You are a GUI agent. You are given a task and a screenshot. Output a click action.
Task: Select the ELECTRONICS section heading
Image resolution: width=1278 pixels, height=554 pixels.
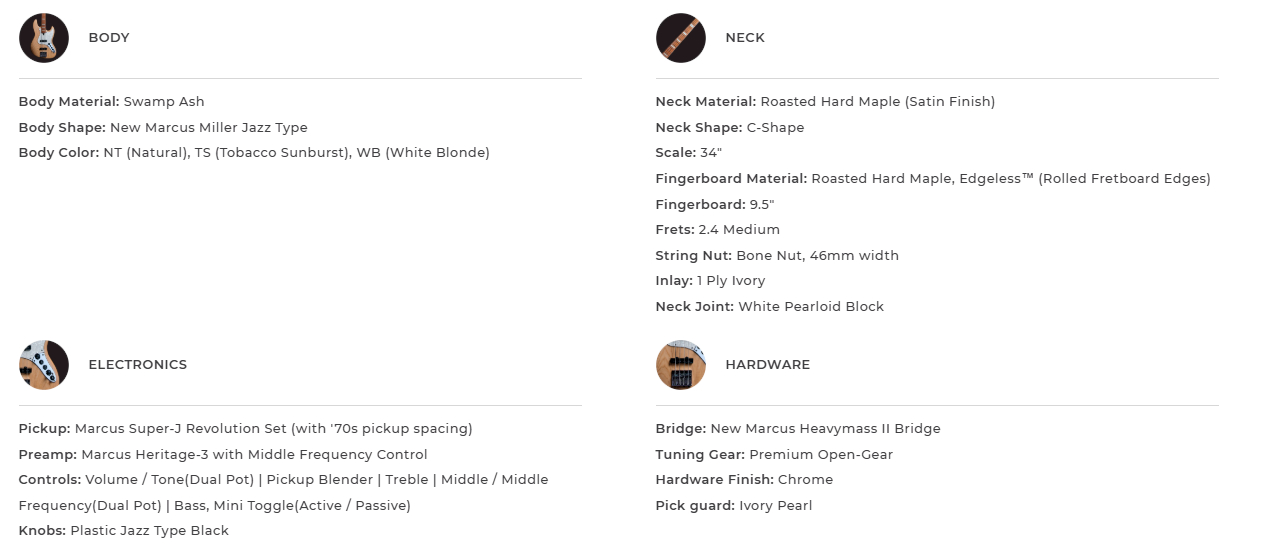click(x=138, y=365)
